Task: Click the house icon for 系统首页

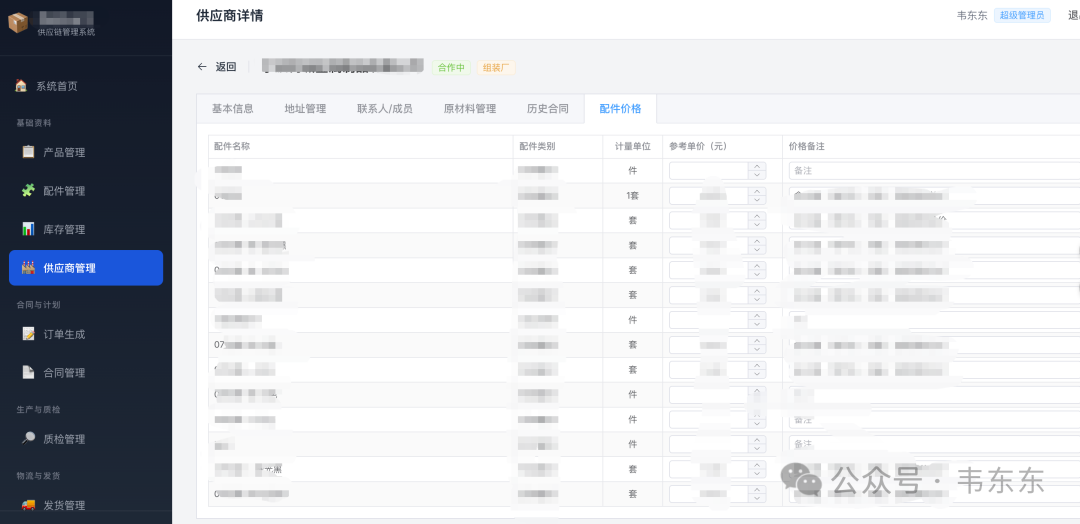Action: 21,85
